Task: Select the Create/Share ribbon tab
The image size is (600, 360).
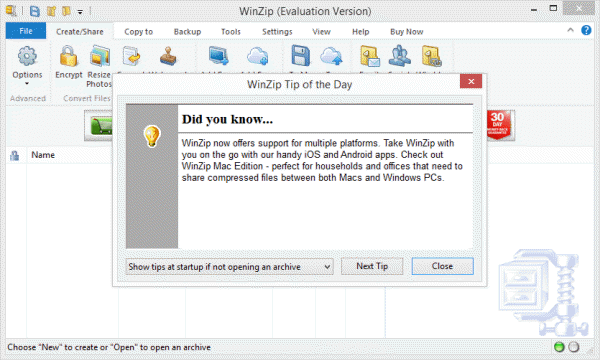Action: [x=80, y=31]
